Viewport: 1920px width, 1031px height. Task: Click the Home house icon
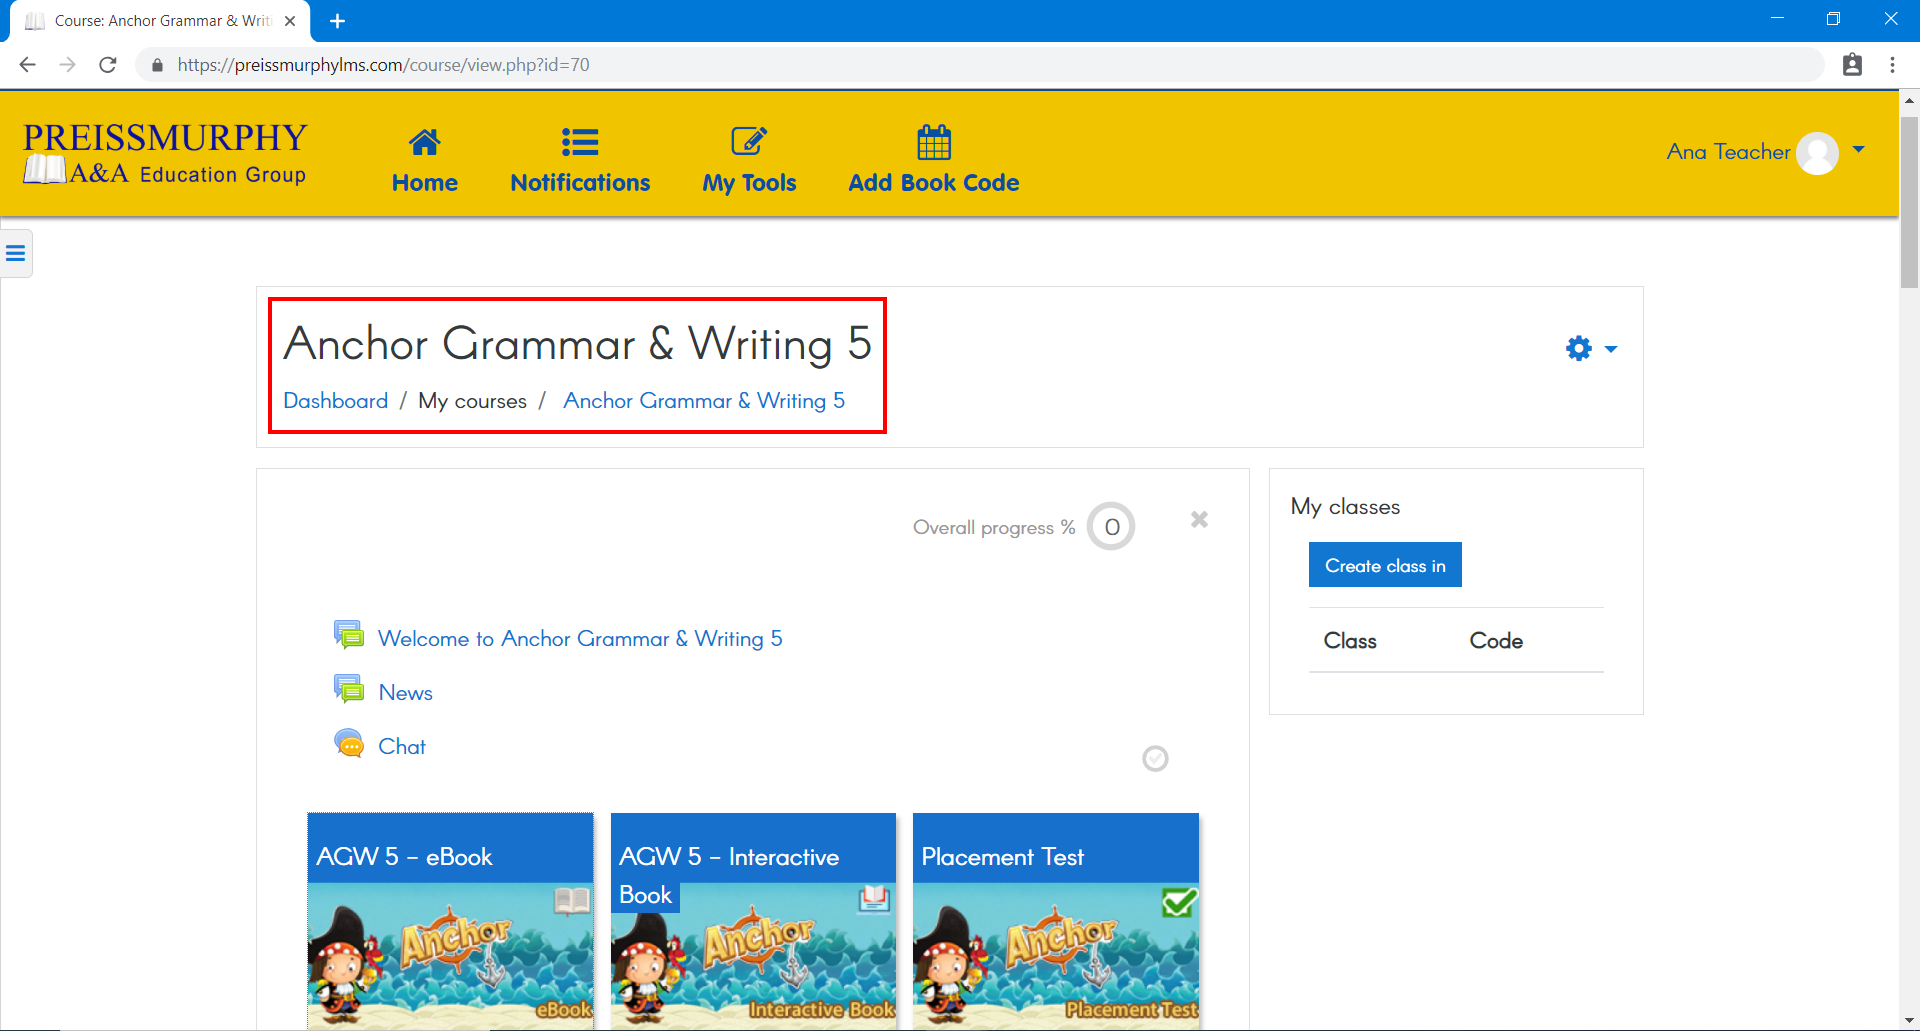424,143
